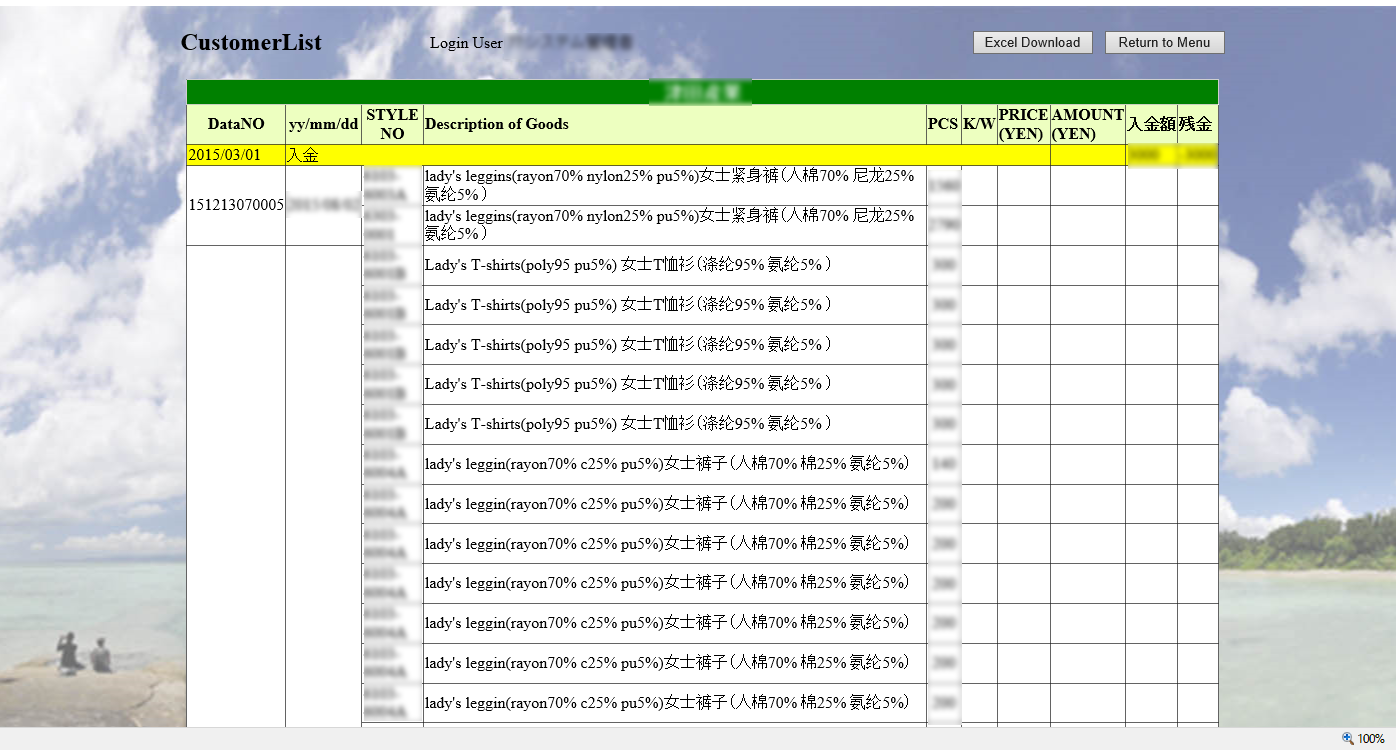
Task: Select the PCS column header
Action: point(942,124)
